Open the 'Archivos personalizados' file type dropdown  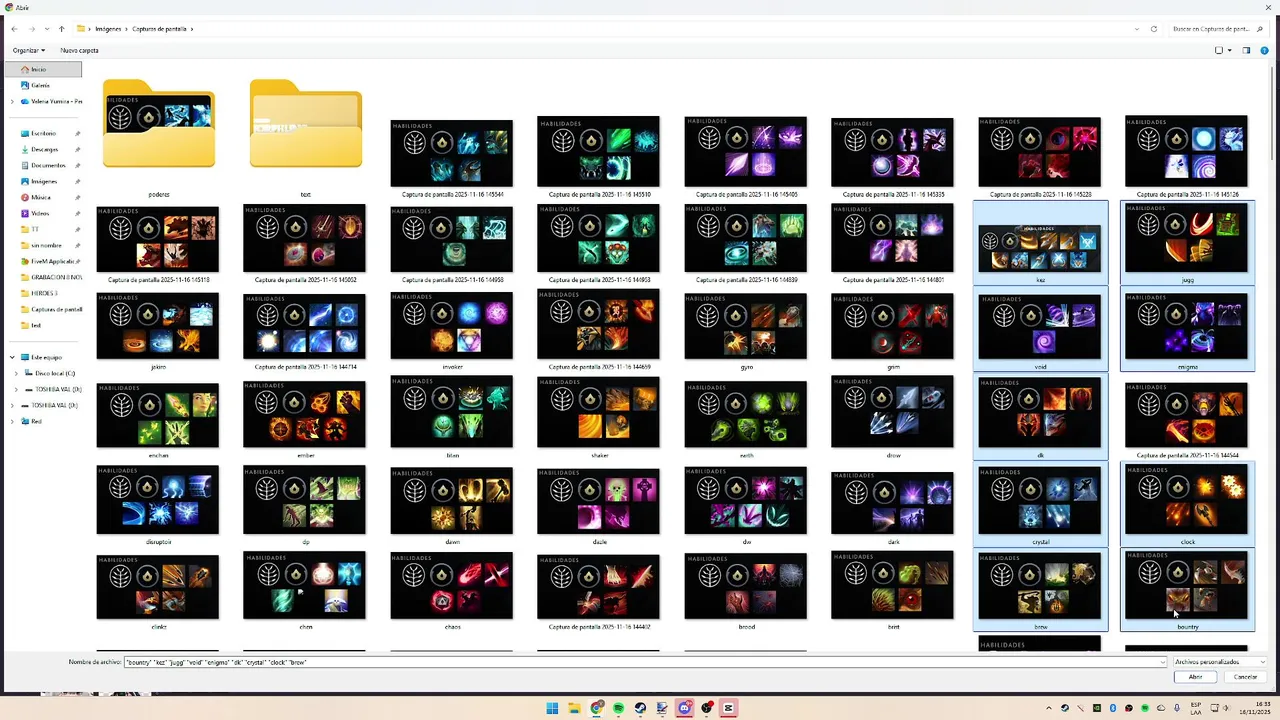click(1219, 662)
